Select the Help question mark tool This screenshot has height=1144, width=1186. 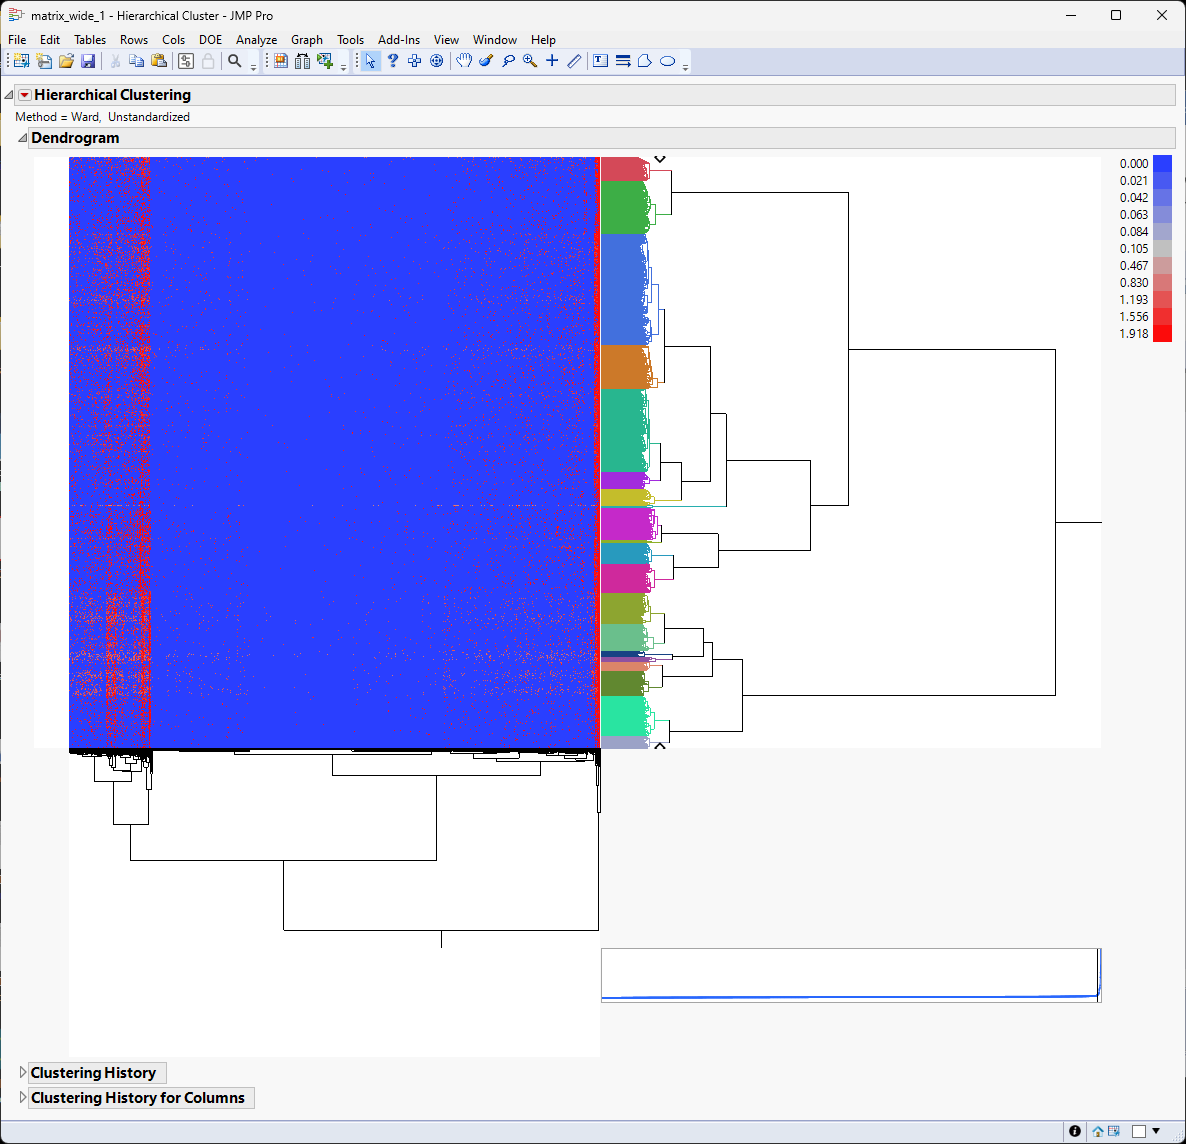coord(393,61)
